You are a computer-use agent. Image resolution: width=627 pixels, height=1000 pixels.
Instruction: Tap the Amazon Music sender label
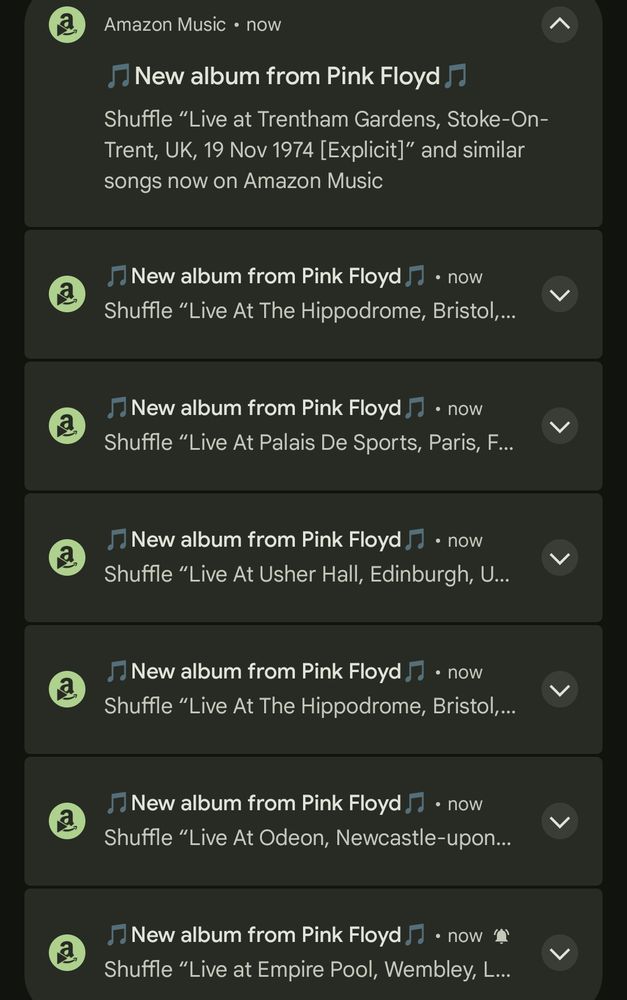point(165,24)
